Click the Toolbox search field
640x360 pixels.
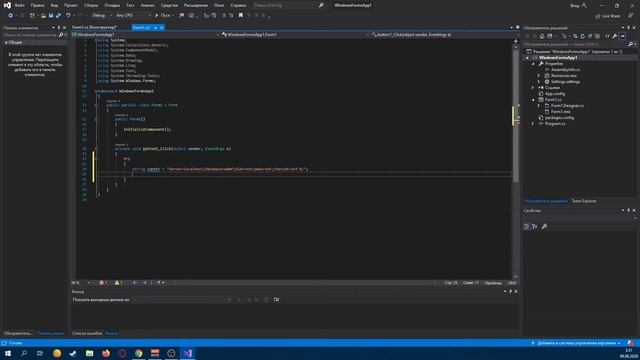click(31, 35)
